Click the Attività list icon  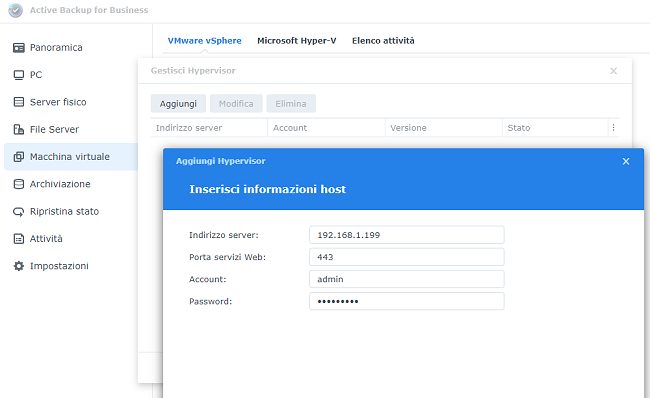[19, 239]
